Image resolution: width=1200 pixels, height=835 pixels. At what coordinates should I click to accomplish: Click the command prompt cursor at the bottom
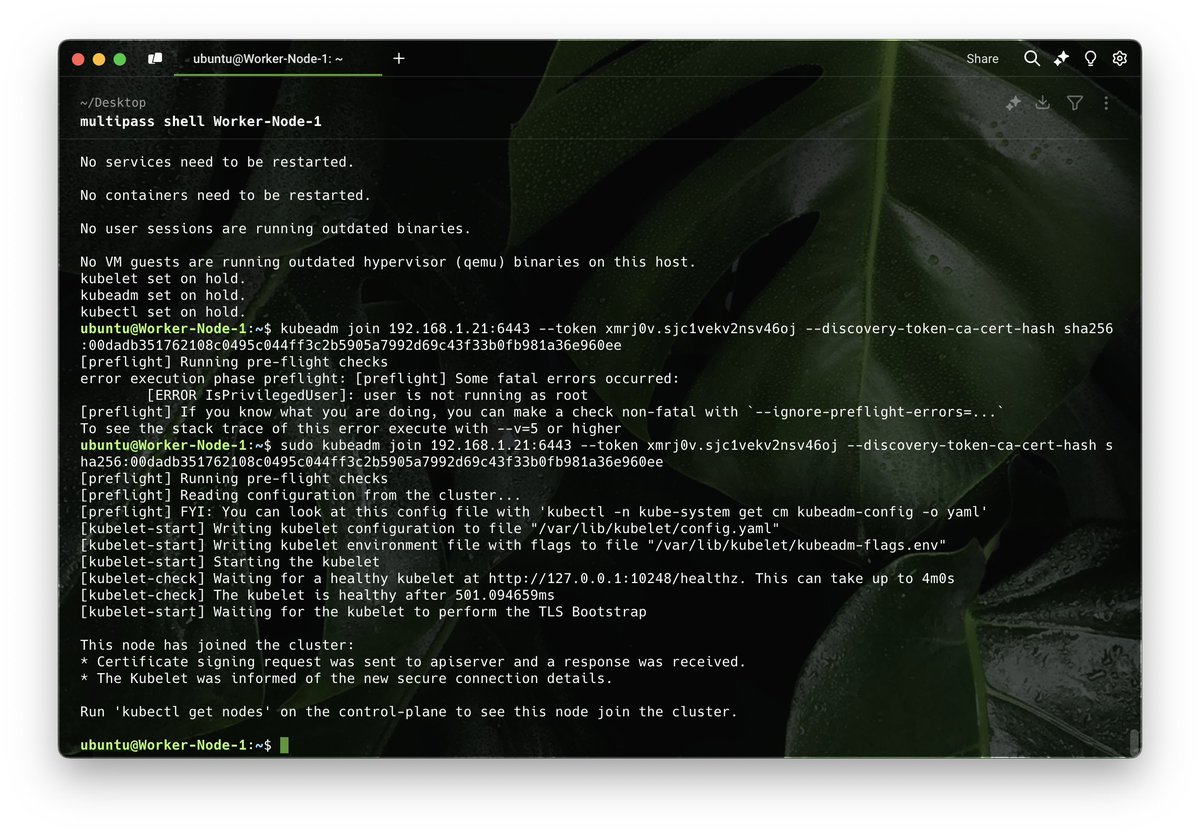284,745
